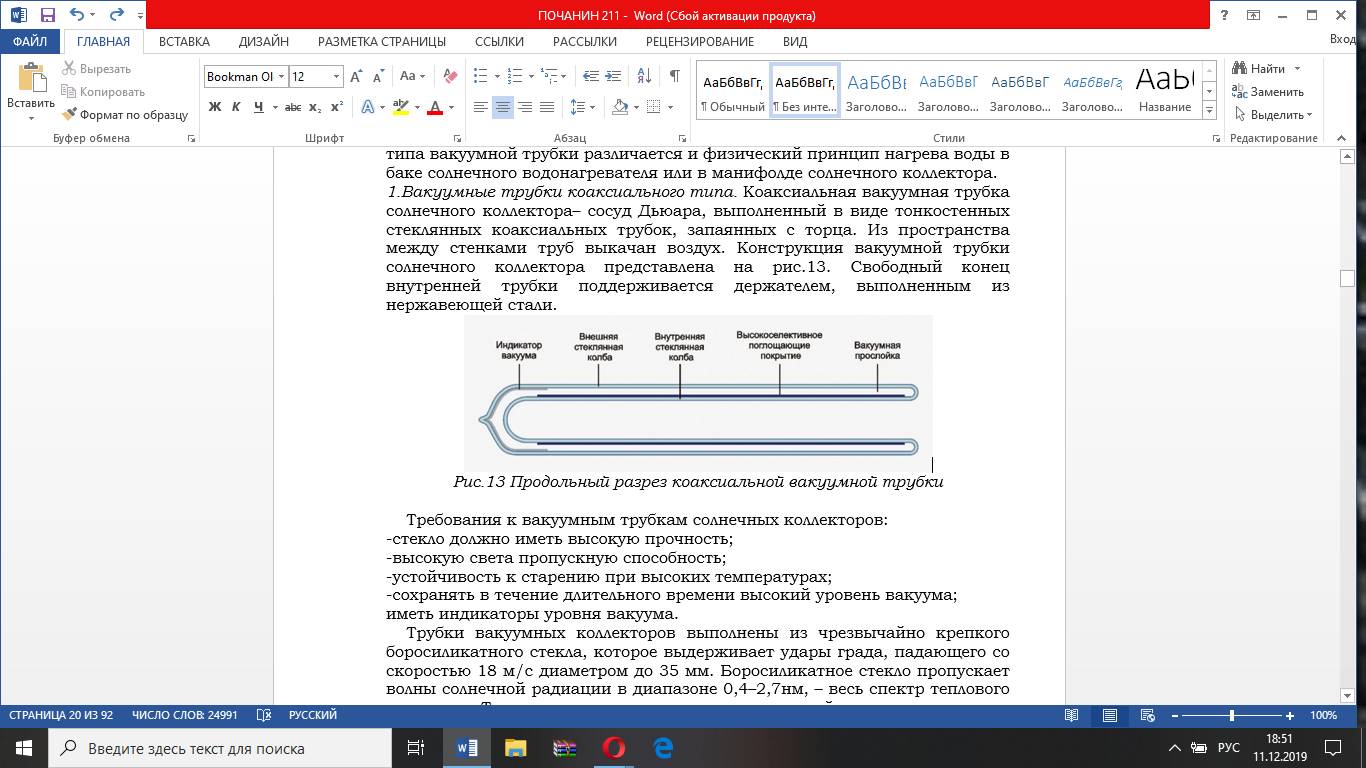Viewport: 1366px width, 768px height.
Task: Click the zoom level slider
Action: pyautogui.click(x=1232, y=716)
